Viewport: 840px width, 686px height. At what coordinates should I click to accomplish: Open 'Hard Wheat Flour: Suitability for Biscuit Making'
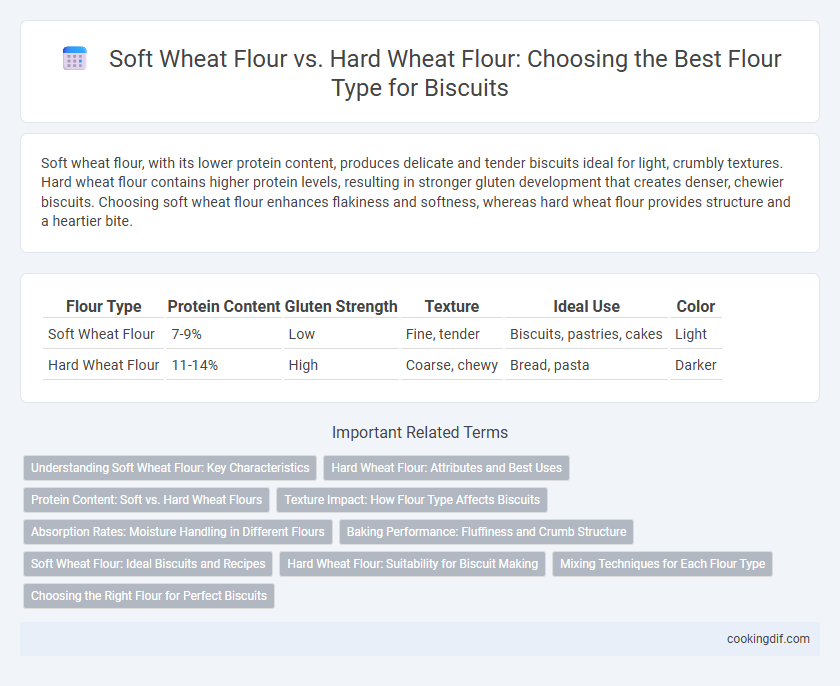(412, 564)
